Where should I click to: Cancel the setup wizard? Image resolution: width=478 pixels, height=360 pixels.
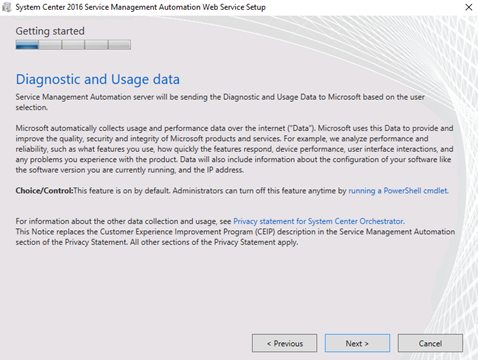click(x=430, y=343)
